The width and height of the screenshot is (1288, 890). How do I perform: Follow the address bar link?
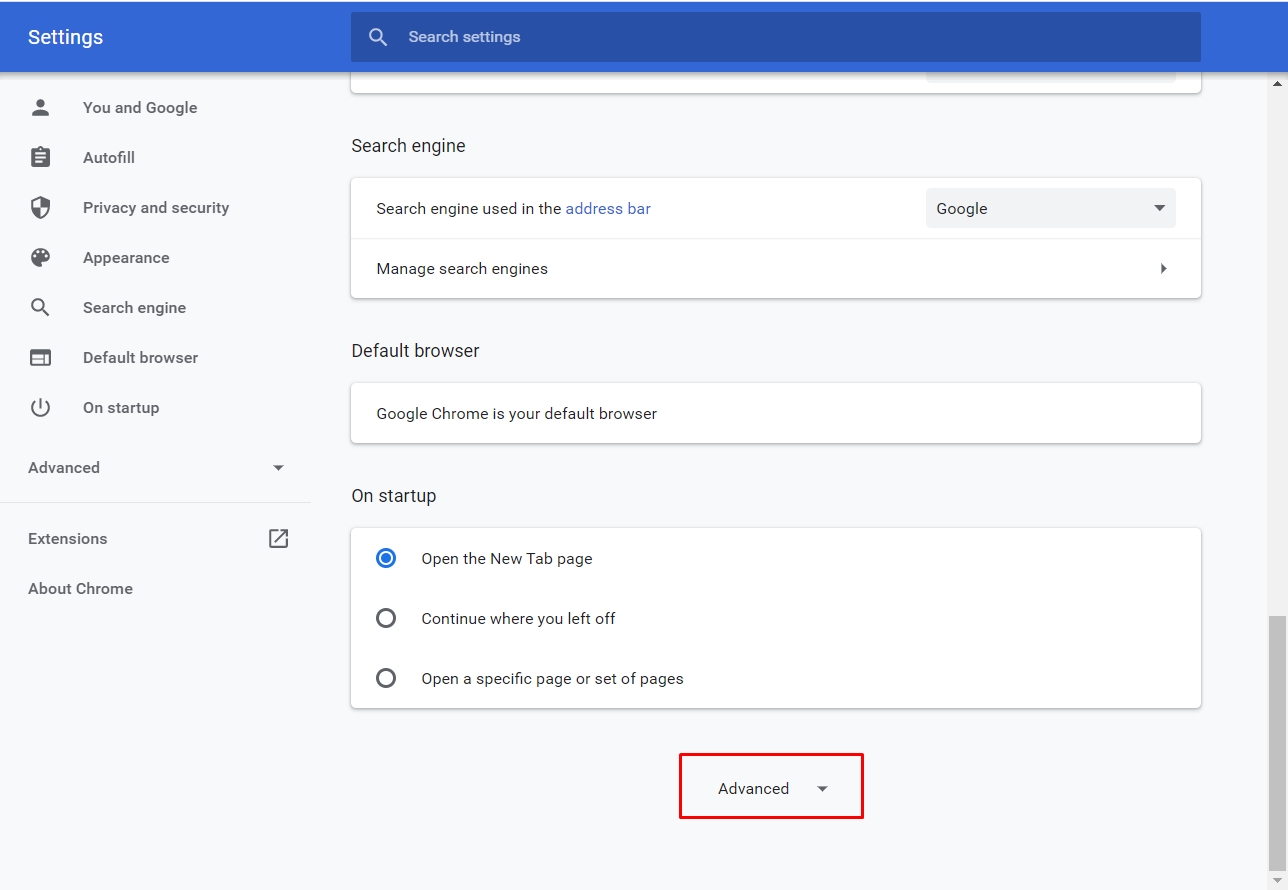tap(608, 208)
